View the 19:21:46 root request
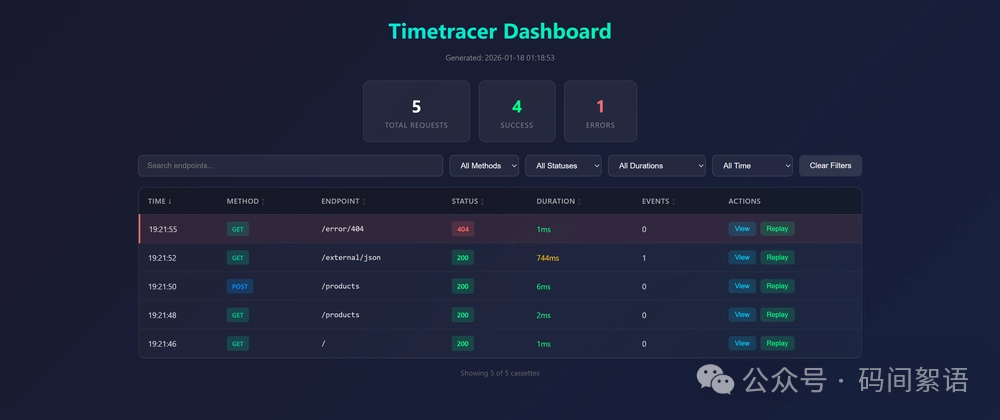 pos(742,344)
